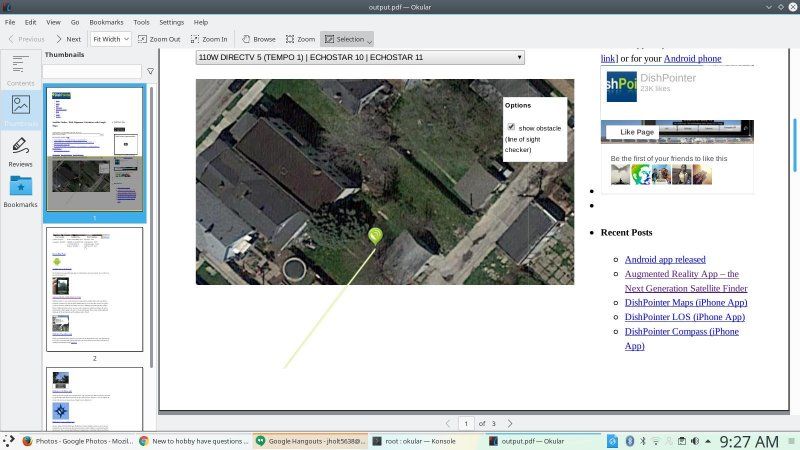Viewport: 800px width, 450px height.
Task: Open DishPointer Compass (iPhone App) link
Action: pos(682,338)
